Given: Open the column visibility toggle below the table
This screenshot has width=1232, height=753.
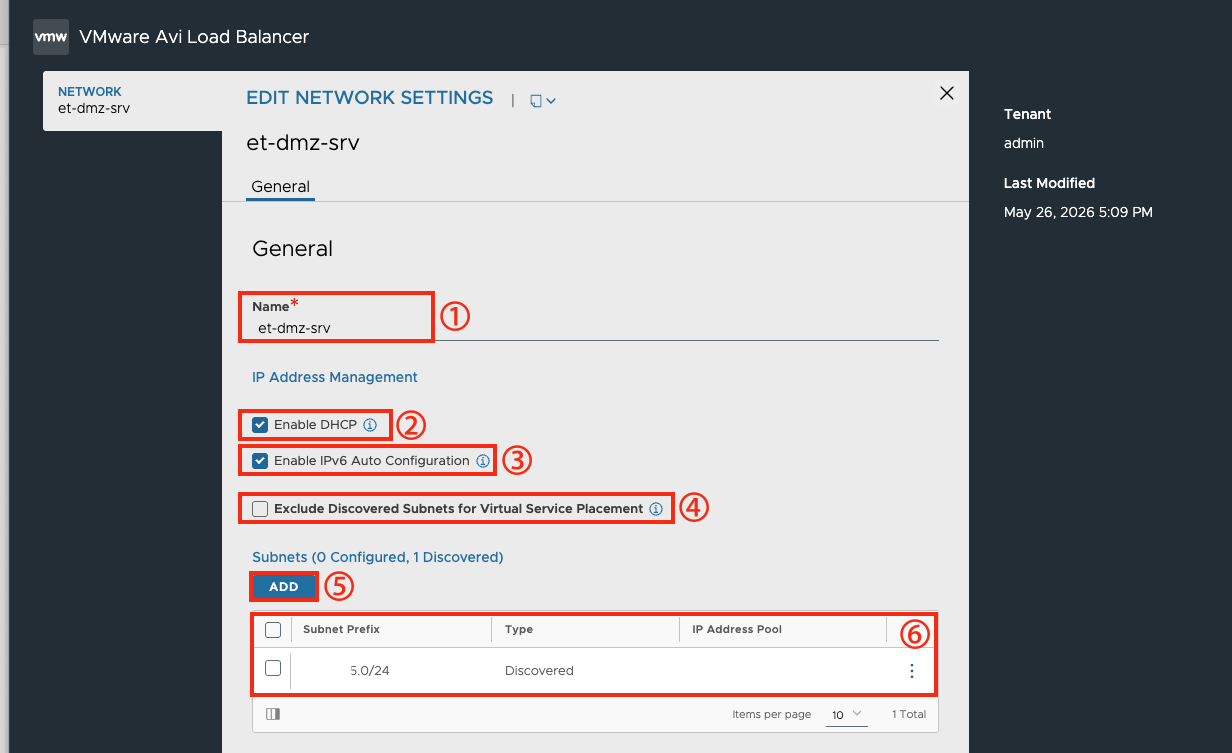Looking at the screenshot, I should [x=273, y=714].
